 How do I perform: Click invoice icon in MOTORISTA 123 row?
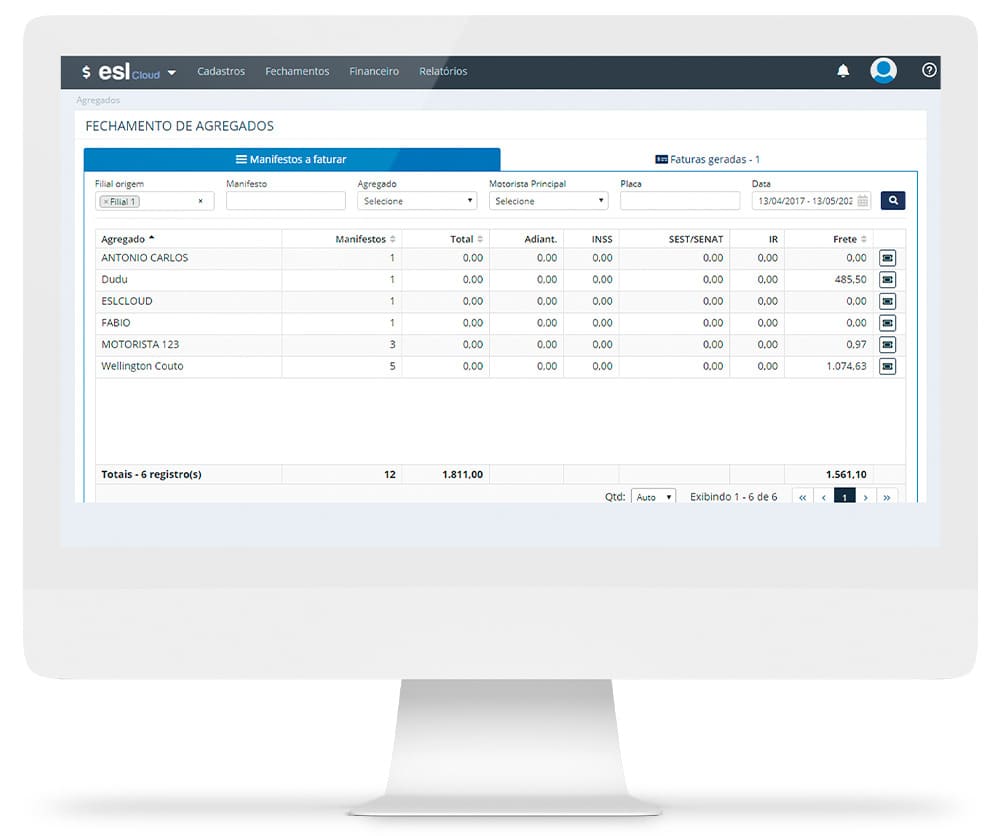[x=887, y=345]
